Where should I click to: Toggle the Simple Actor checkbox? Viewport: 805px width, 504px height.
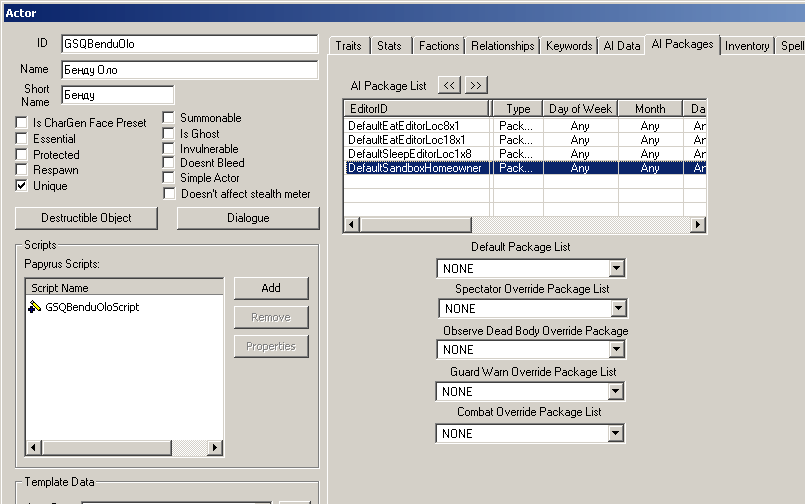(x=168, y=178)
